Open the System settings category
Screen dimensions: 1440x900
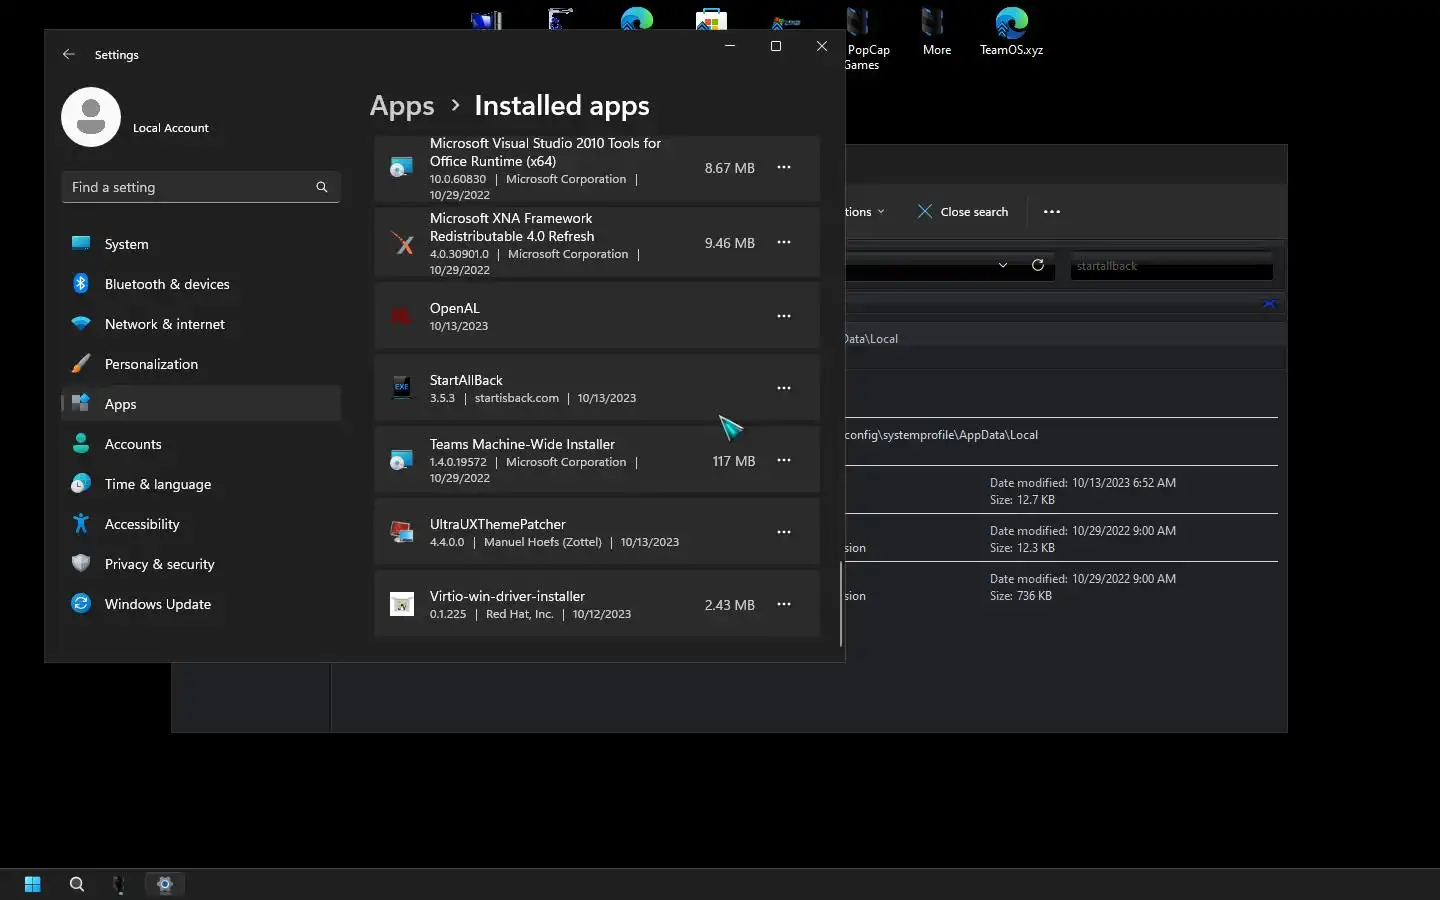[x=201, y=244]
